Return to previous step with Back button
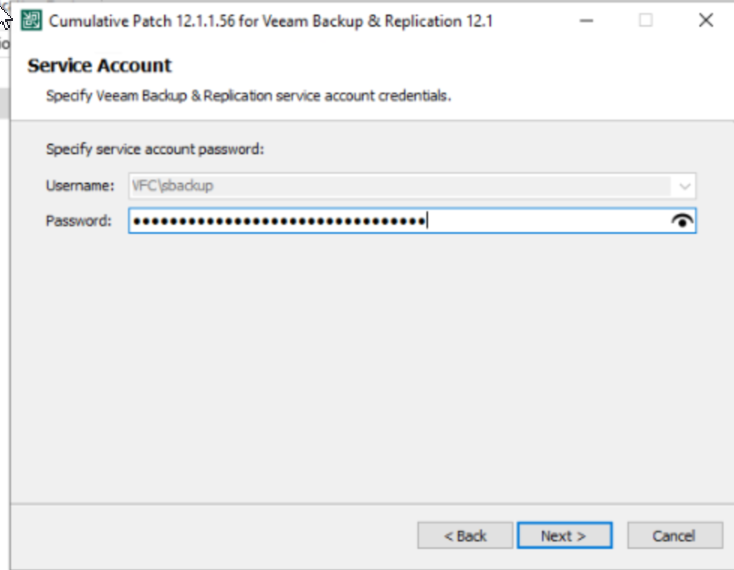Screen dimensions: 734x570 point(465,535)
